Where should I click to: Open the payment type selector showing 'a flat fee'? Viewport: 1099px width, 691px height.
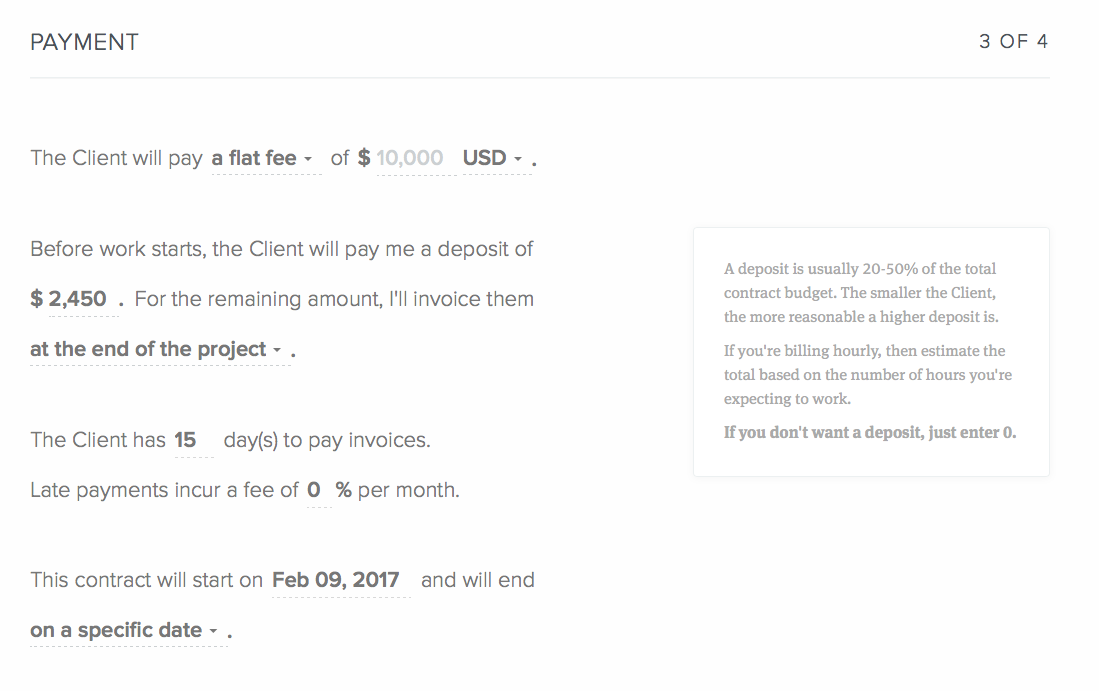point(264,158)
